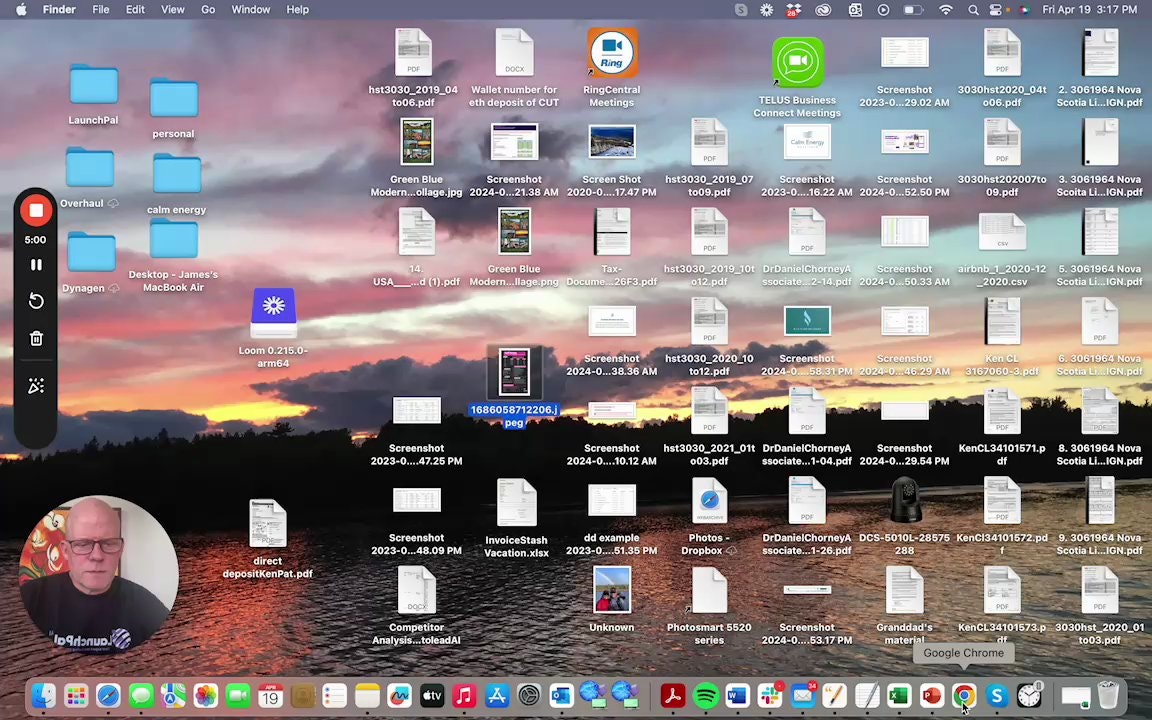Screen dimensions: 1152x720
Task: Open the File menu
Action: click(101, 9)
